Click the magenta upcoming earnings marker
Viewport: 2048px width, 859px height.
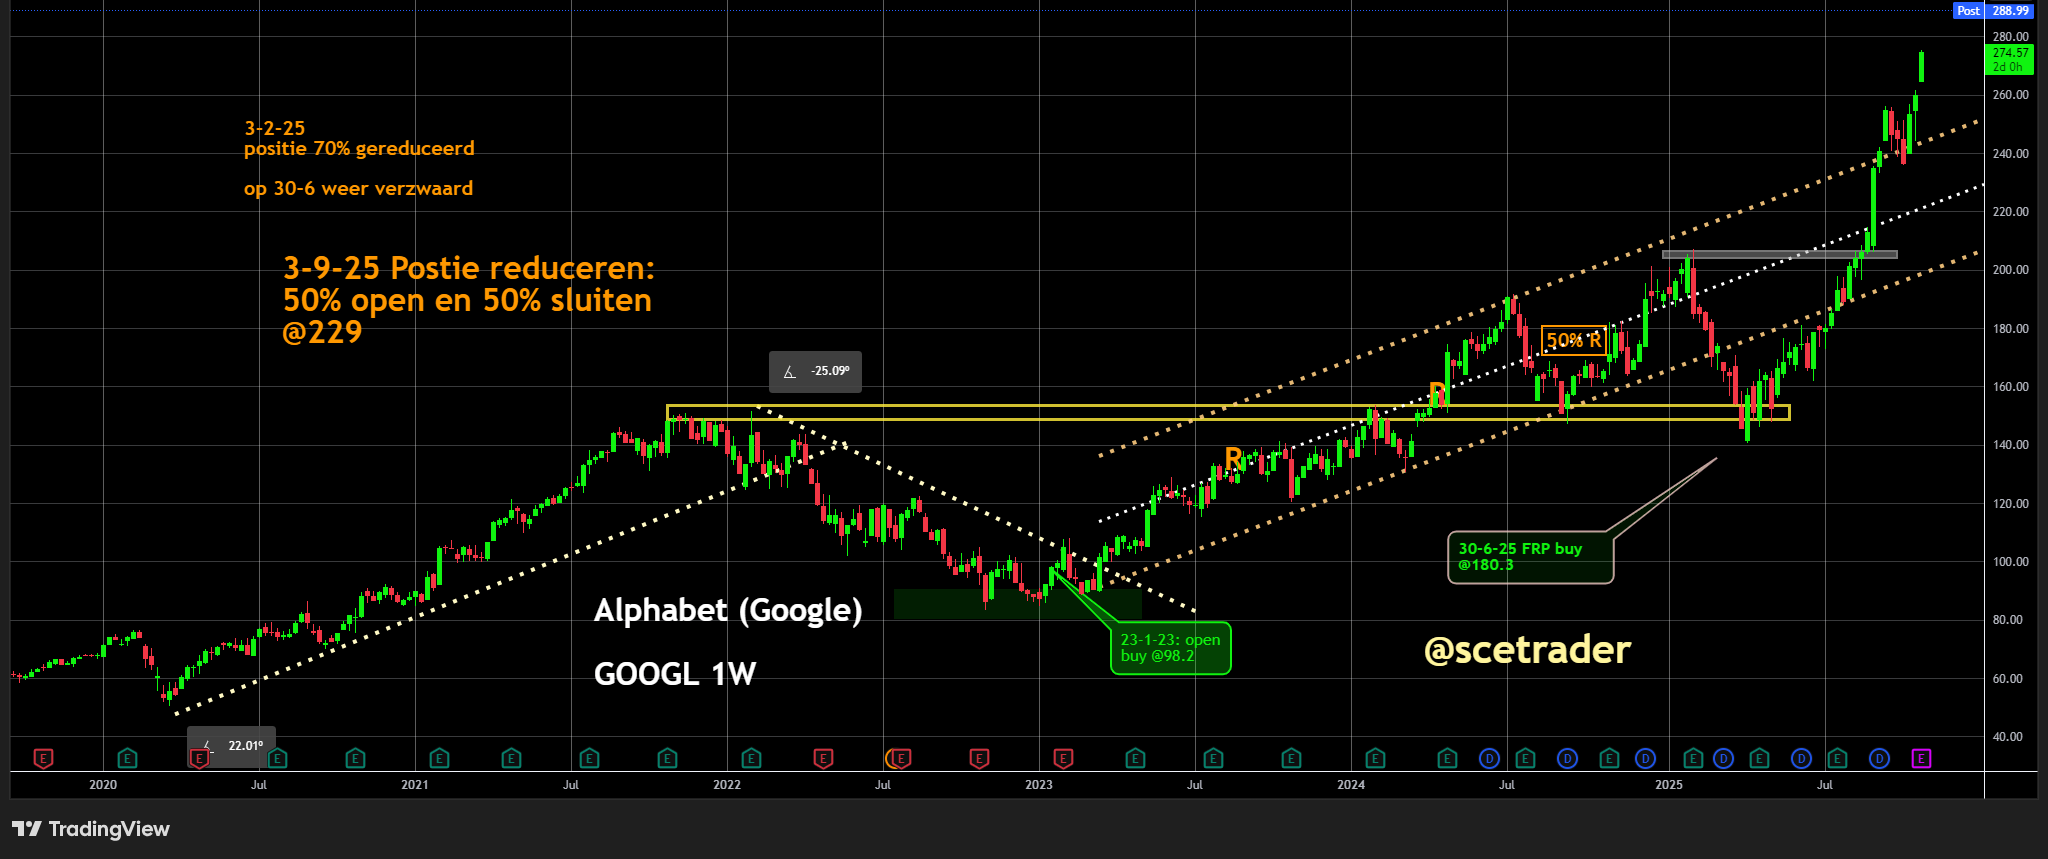1921,759
